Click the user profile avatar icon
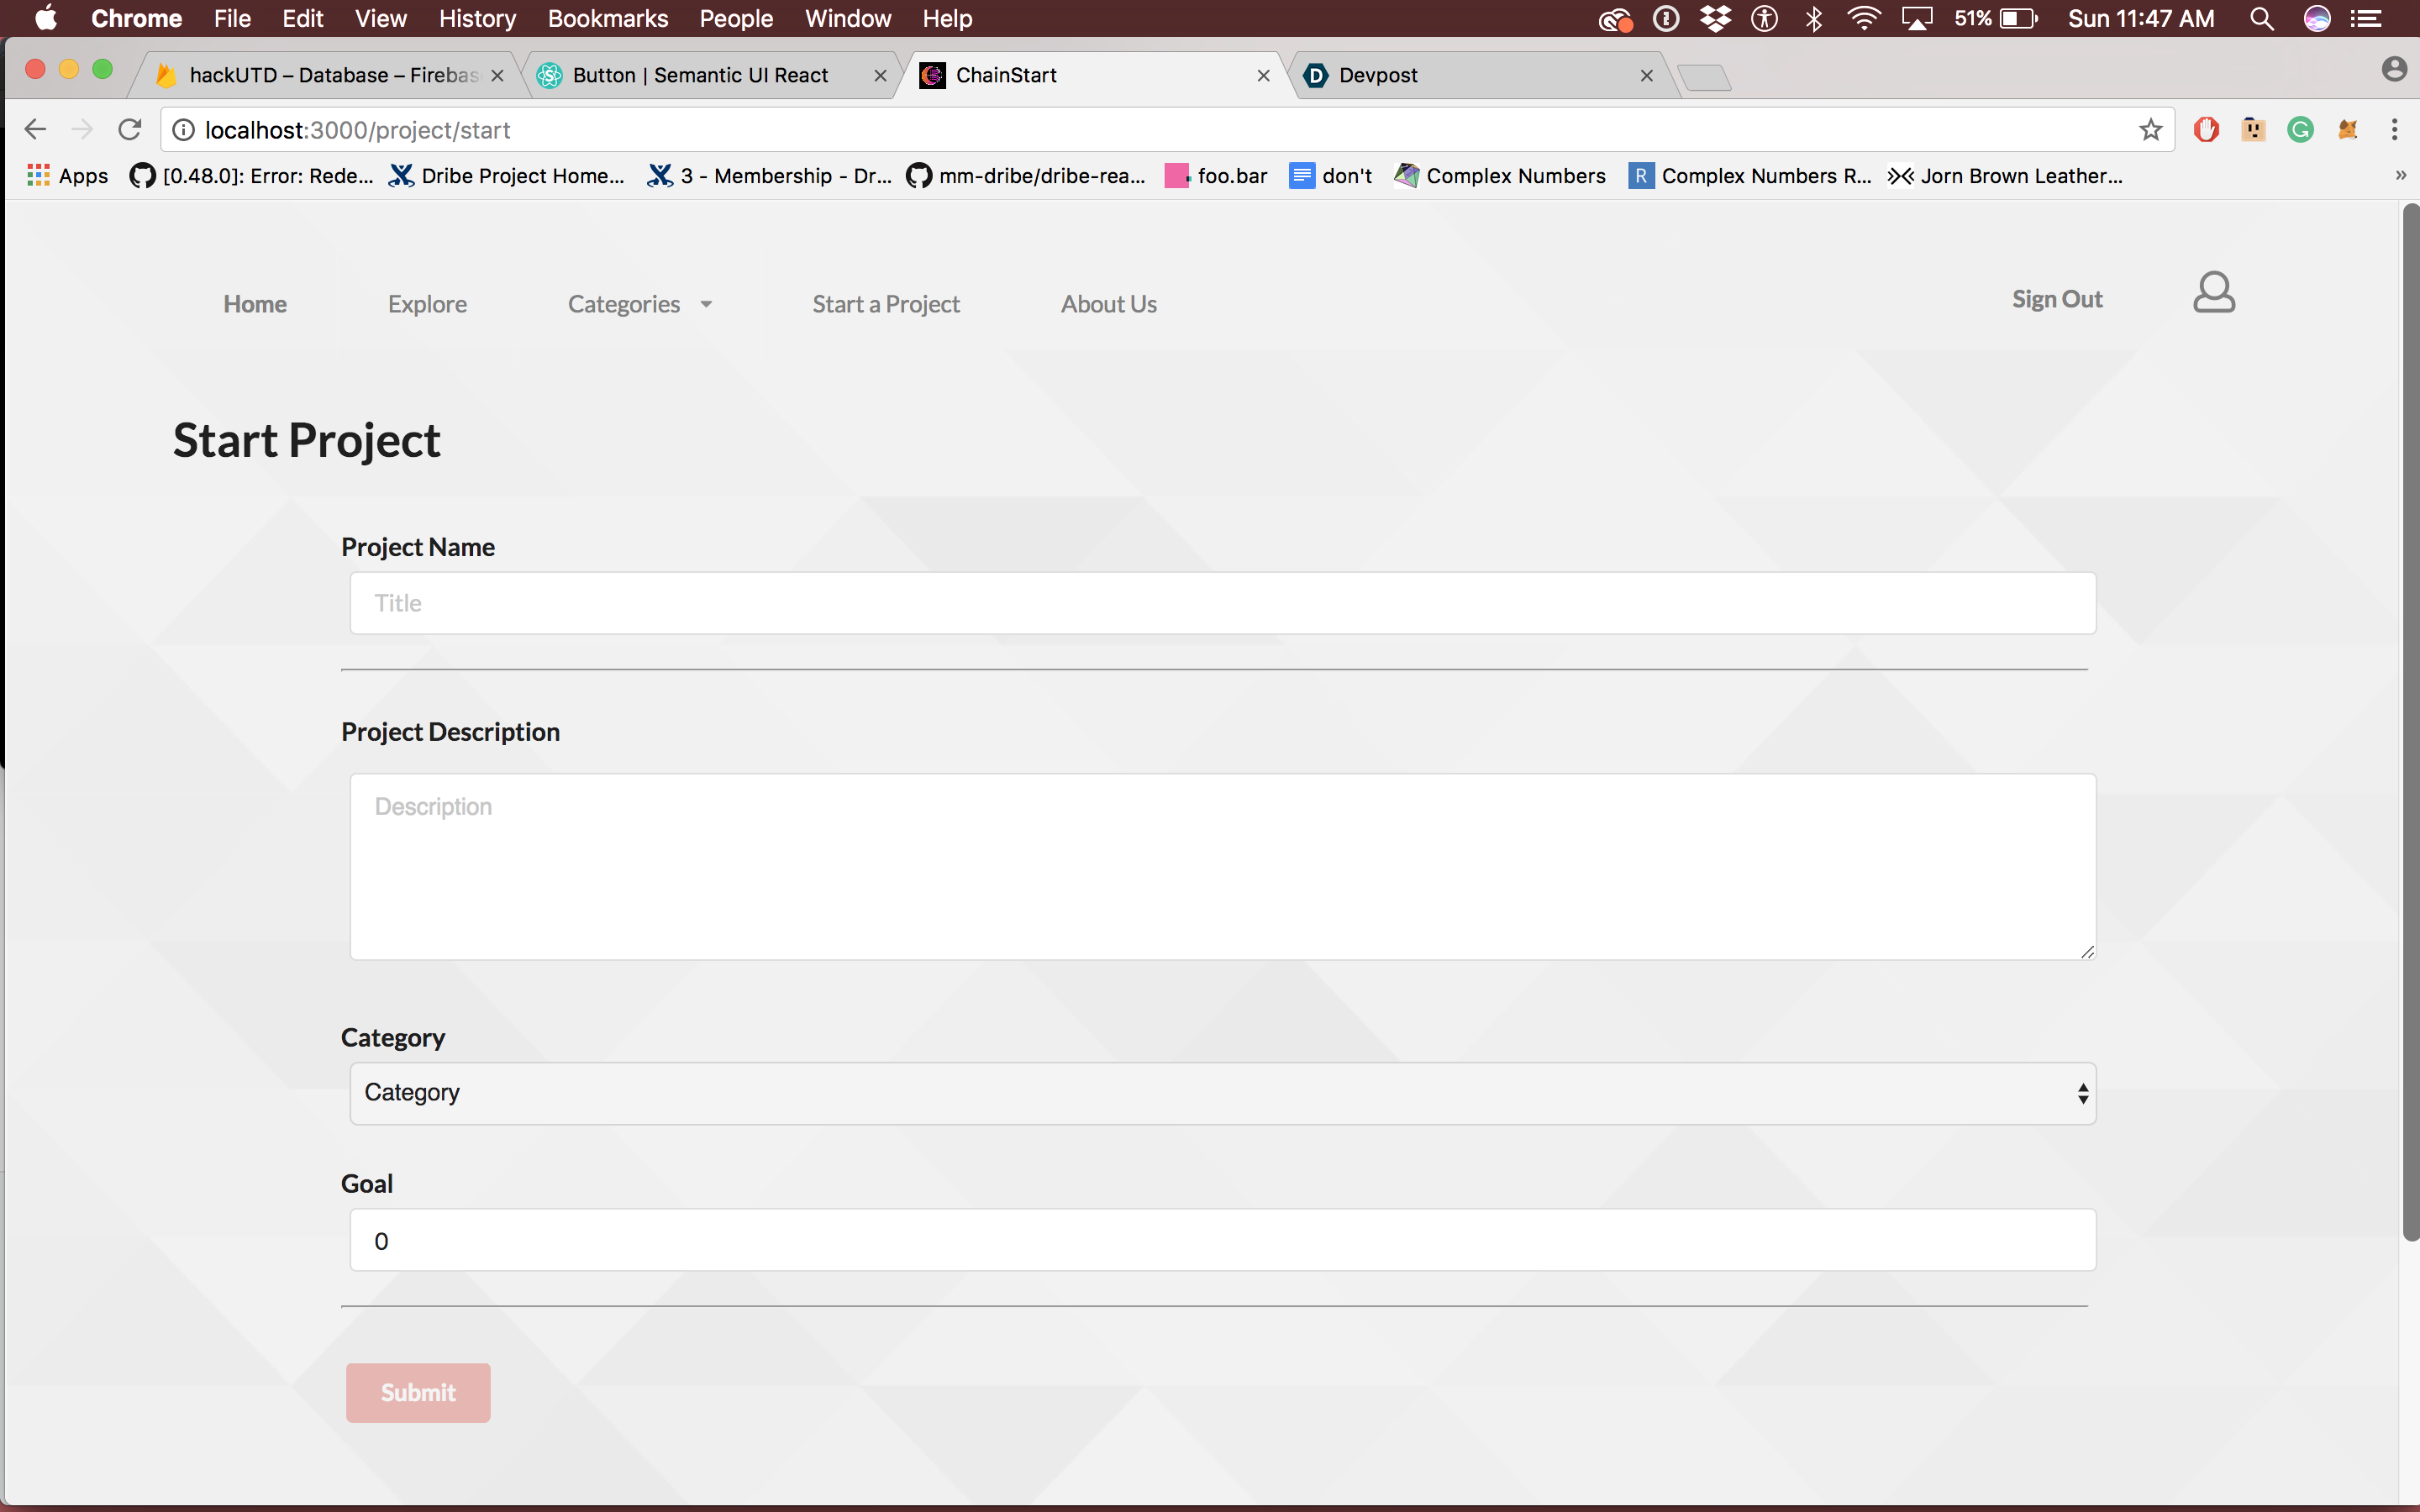 click(x=2213, y=293)
